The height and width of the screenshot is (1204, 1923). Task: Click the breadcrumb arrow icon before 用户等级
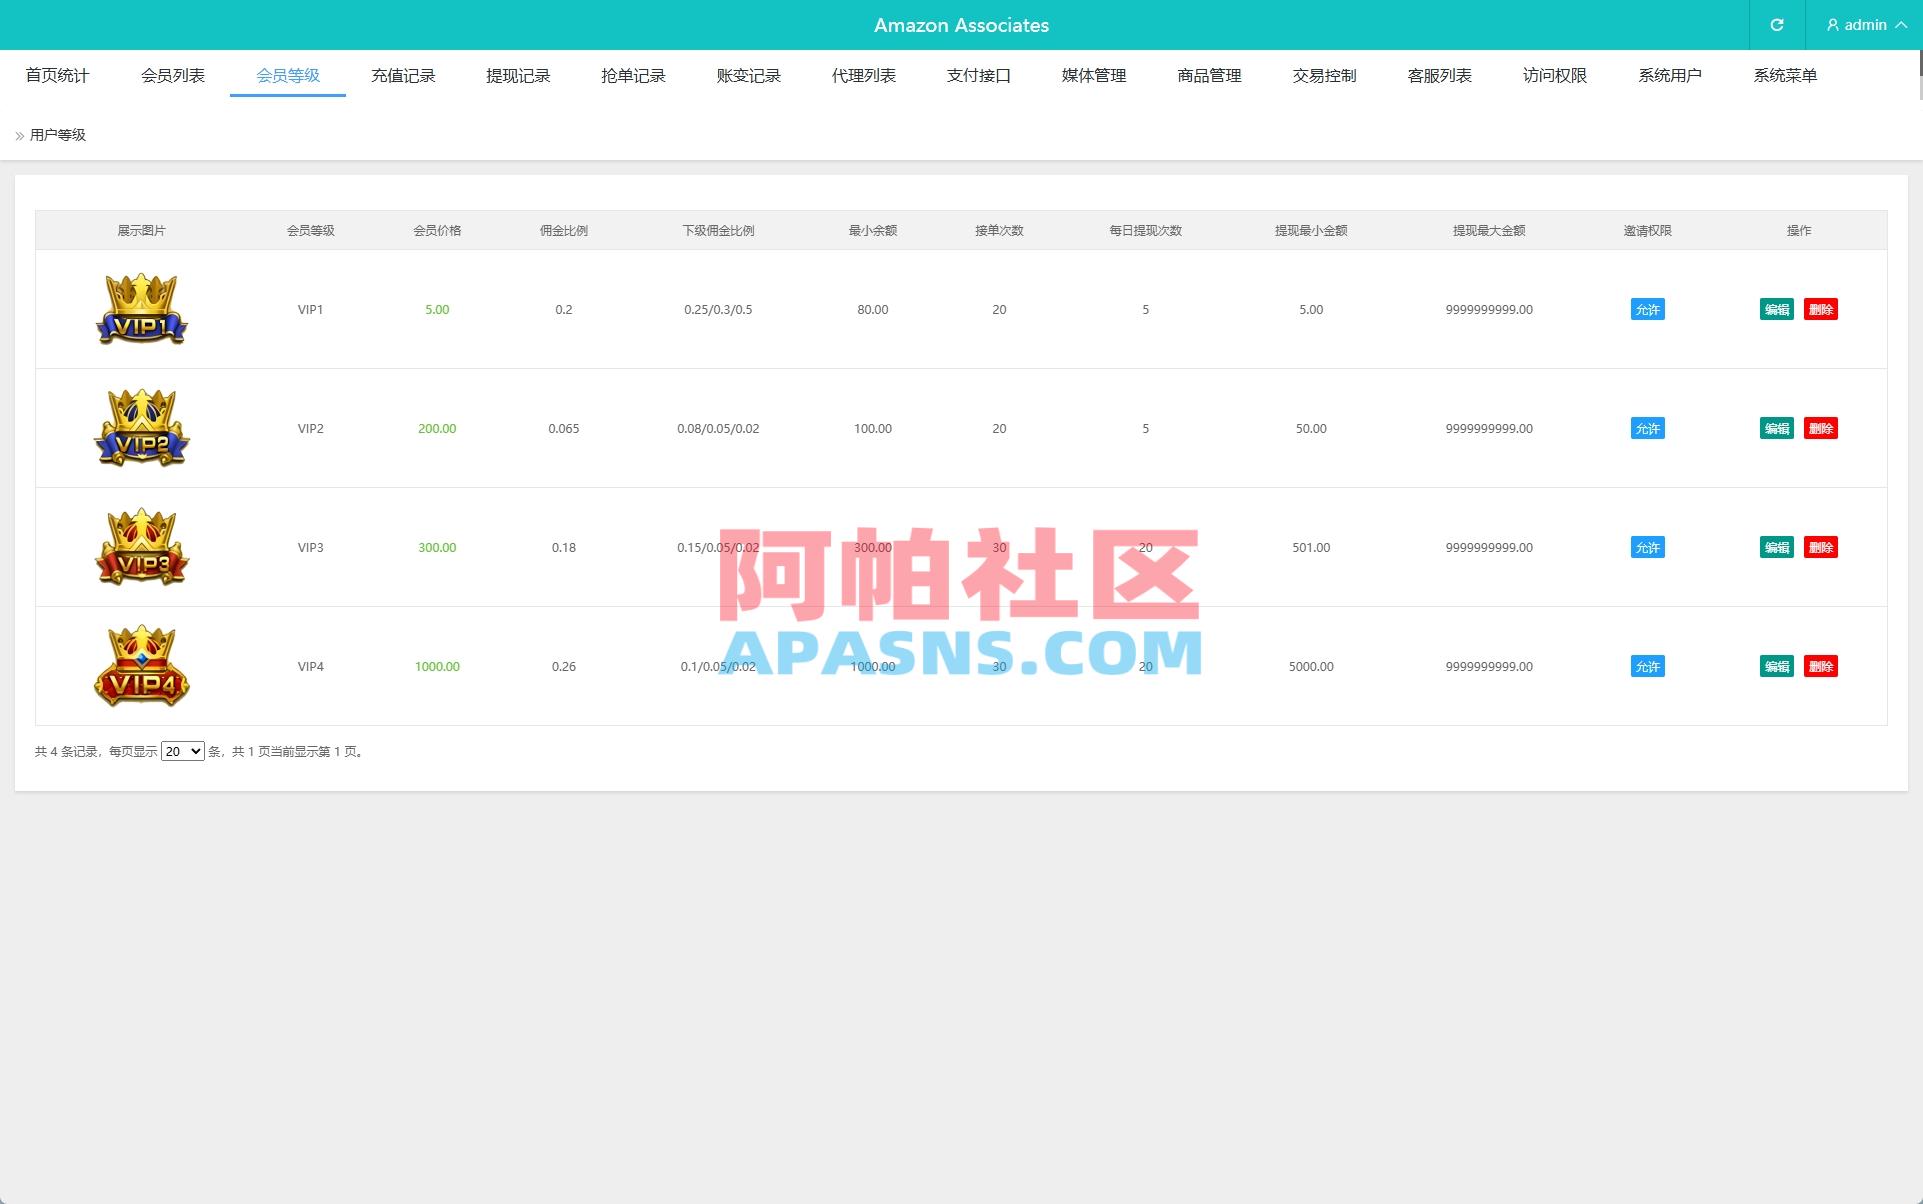[x=17, y=134]
